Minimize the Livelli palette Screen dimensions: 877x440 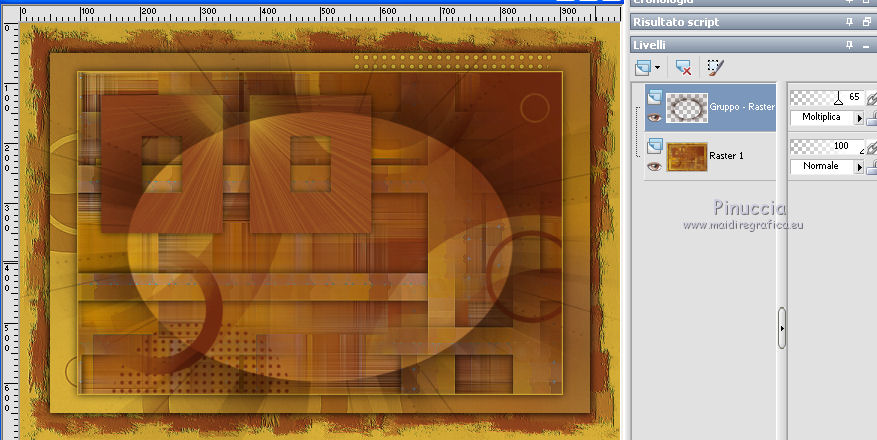(x=866, y=46)
